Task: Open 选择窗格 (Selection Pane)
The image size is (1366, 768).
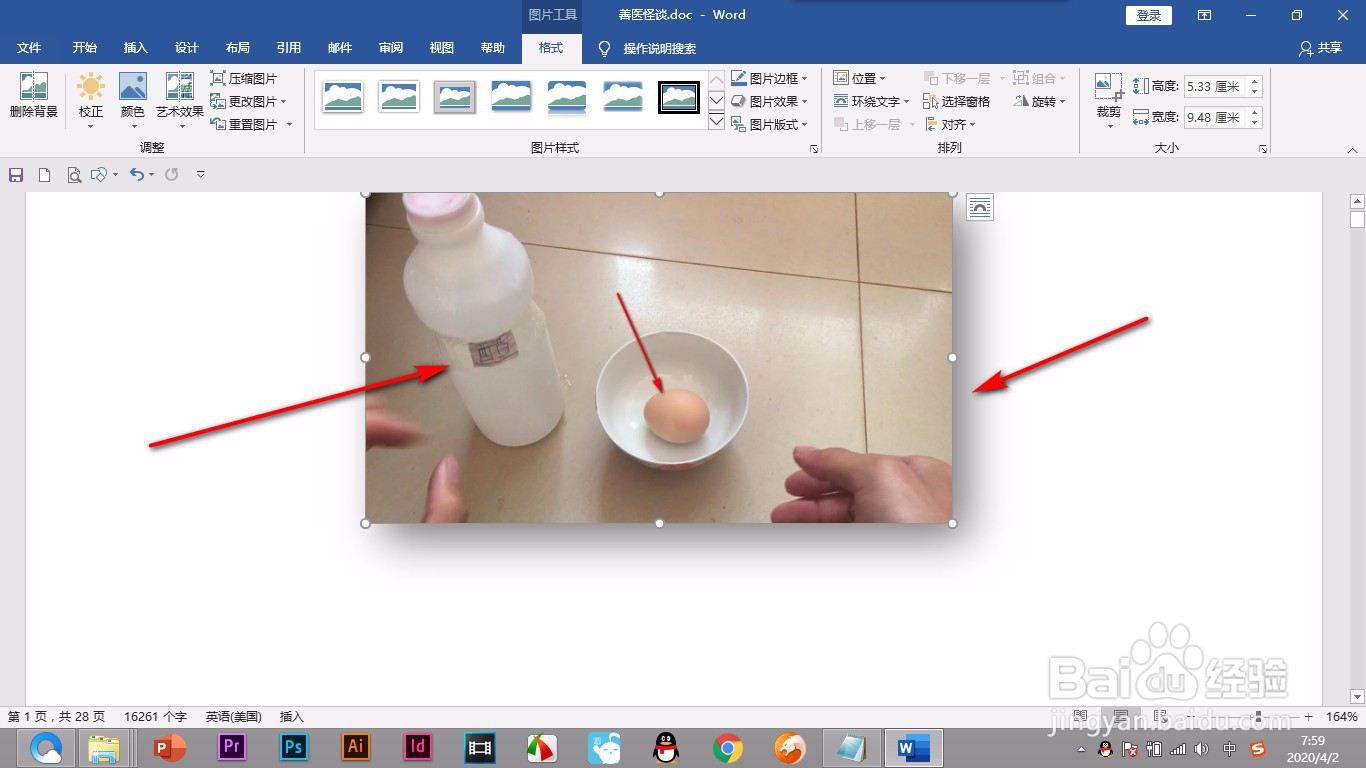Action: (955, 101)
